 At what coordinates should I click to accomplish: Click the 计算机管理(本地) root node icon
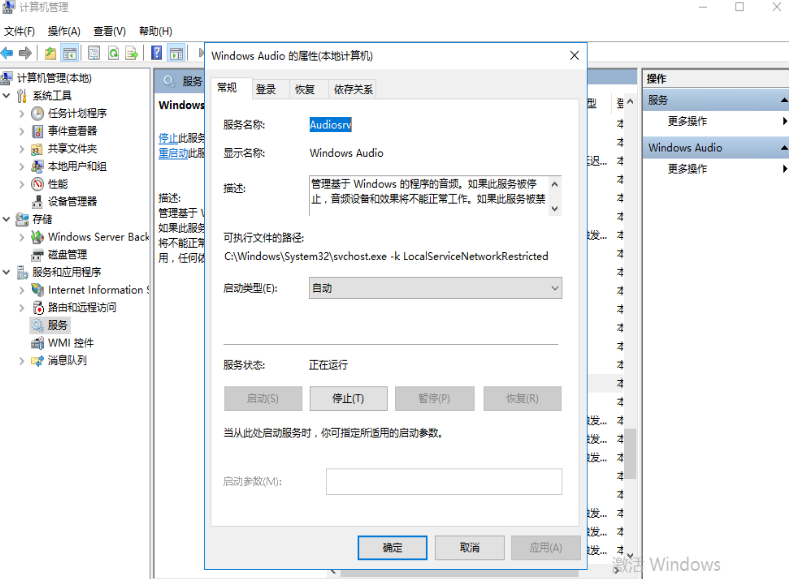point(7,78)
